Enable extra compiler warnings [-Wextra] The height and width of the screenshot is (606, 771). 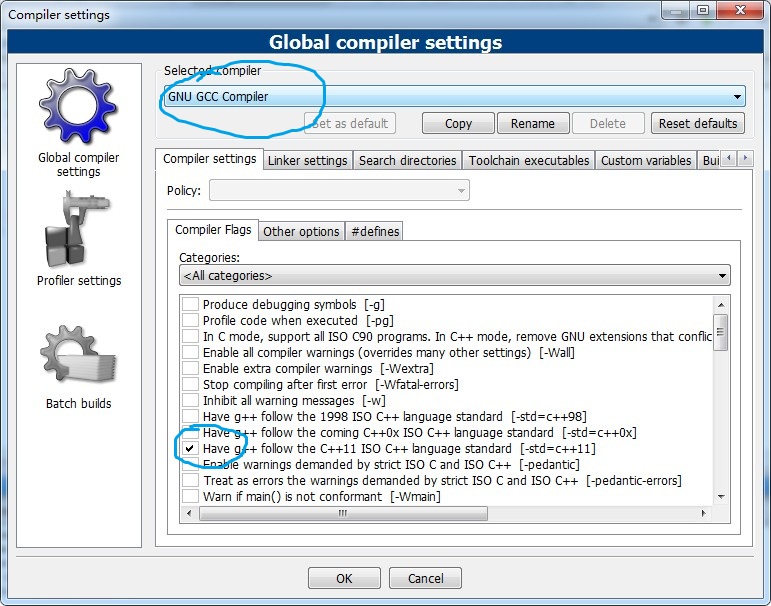[x=190, y=368]
